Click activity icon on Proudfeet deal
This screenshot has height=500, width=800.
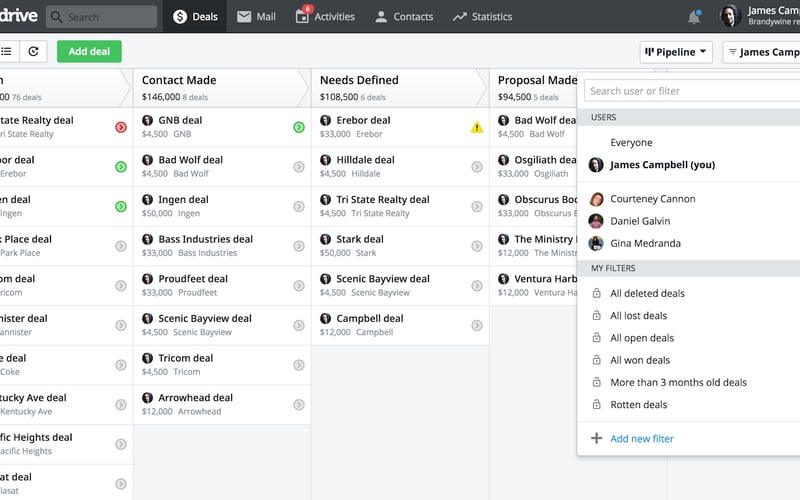tap(299, 286)
